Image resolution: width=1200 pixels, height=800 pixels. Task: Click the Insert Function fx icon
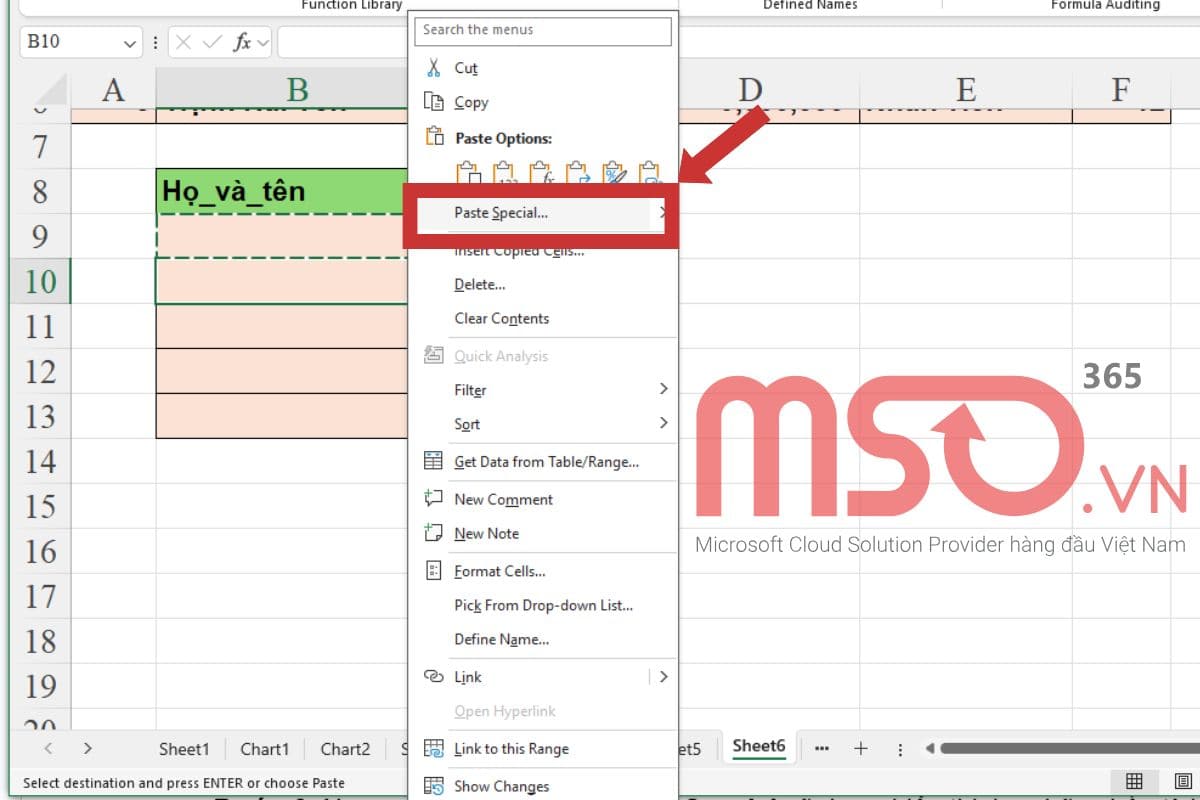[x=242, y=42]
